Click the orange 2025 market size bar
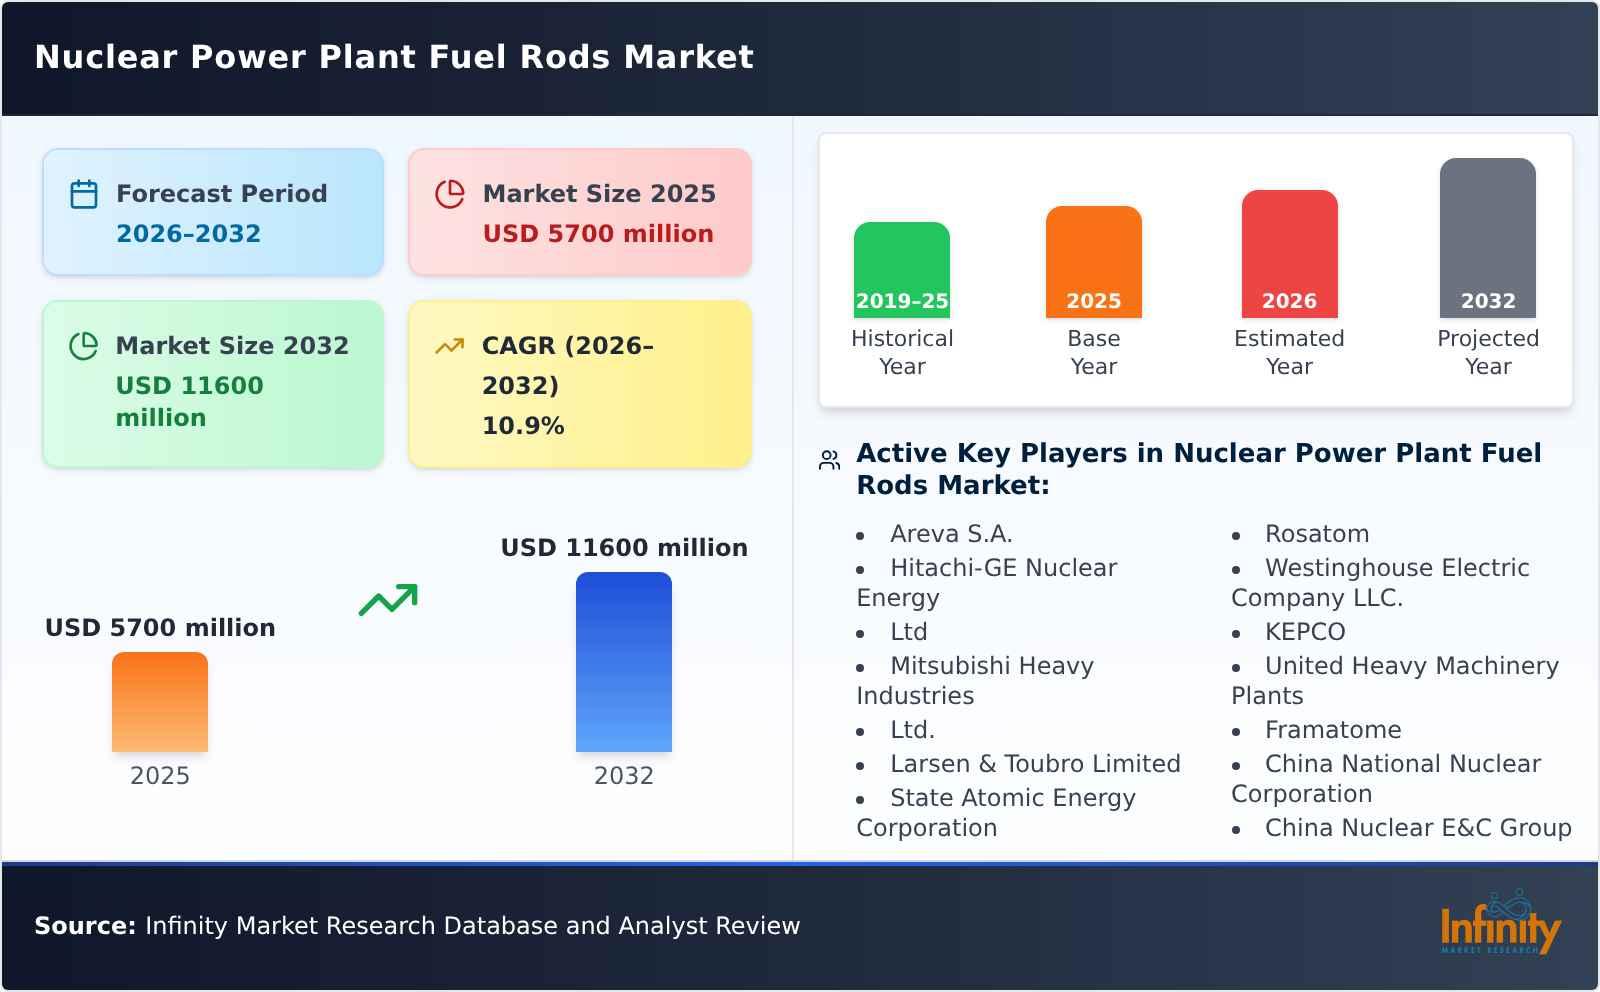Screen dimensions: 1600x992 (x=160, y=702)
